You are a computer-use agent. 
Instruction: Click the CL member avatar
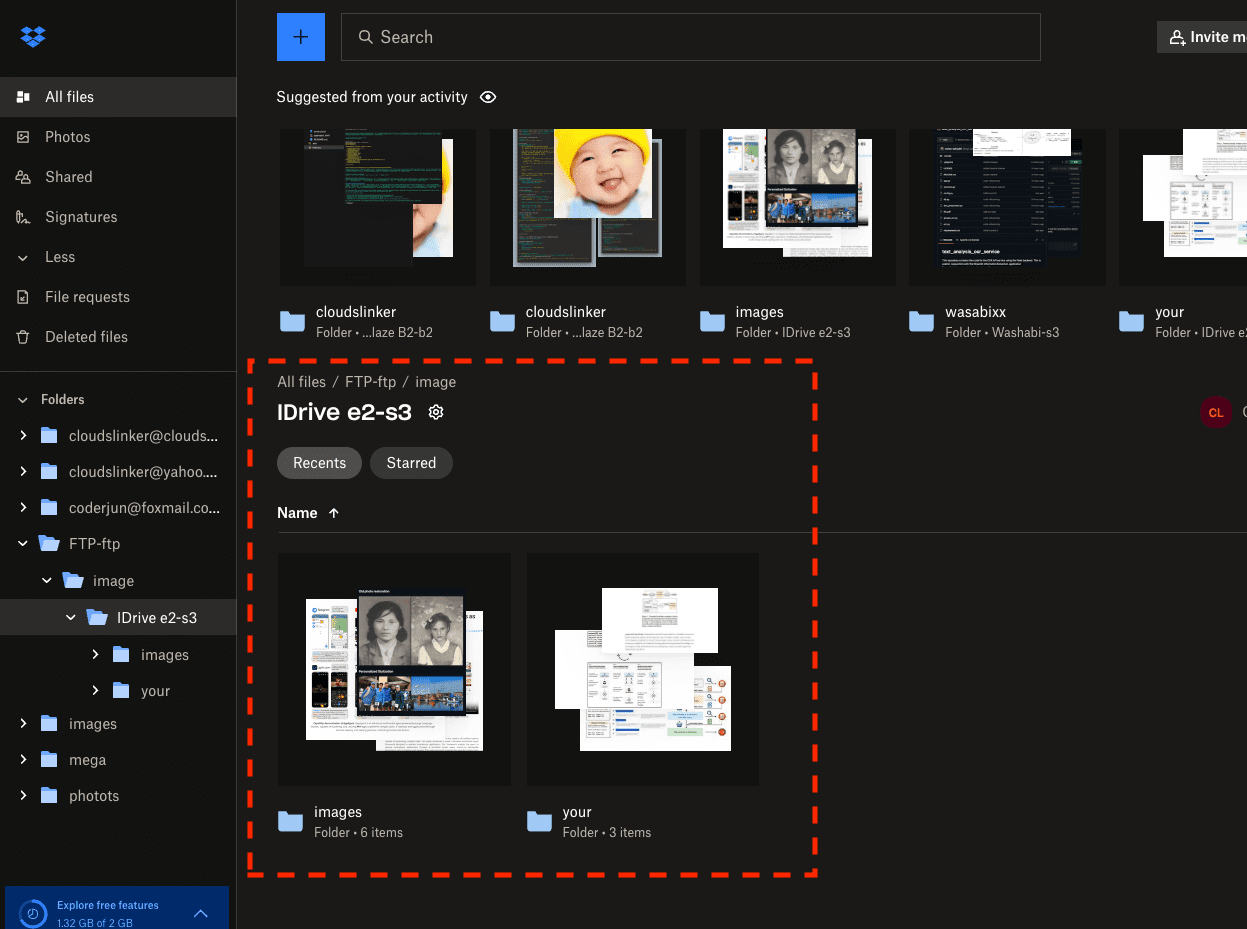pyautogui.click(x=1216, y=412)
